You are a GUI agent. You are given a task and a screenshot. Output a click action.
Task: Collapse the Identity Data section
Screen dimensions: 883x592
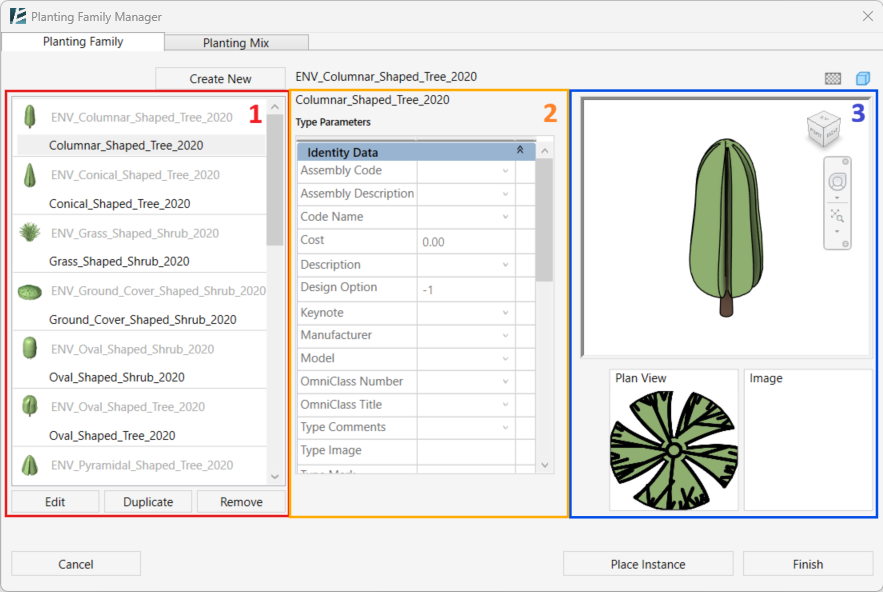point(520,150)
